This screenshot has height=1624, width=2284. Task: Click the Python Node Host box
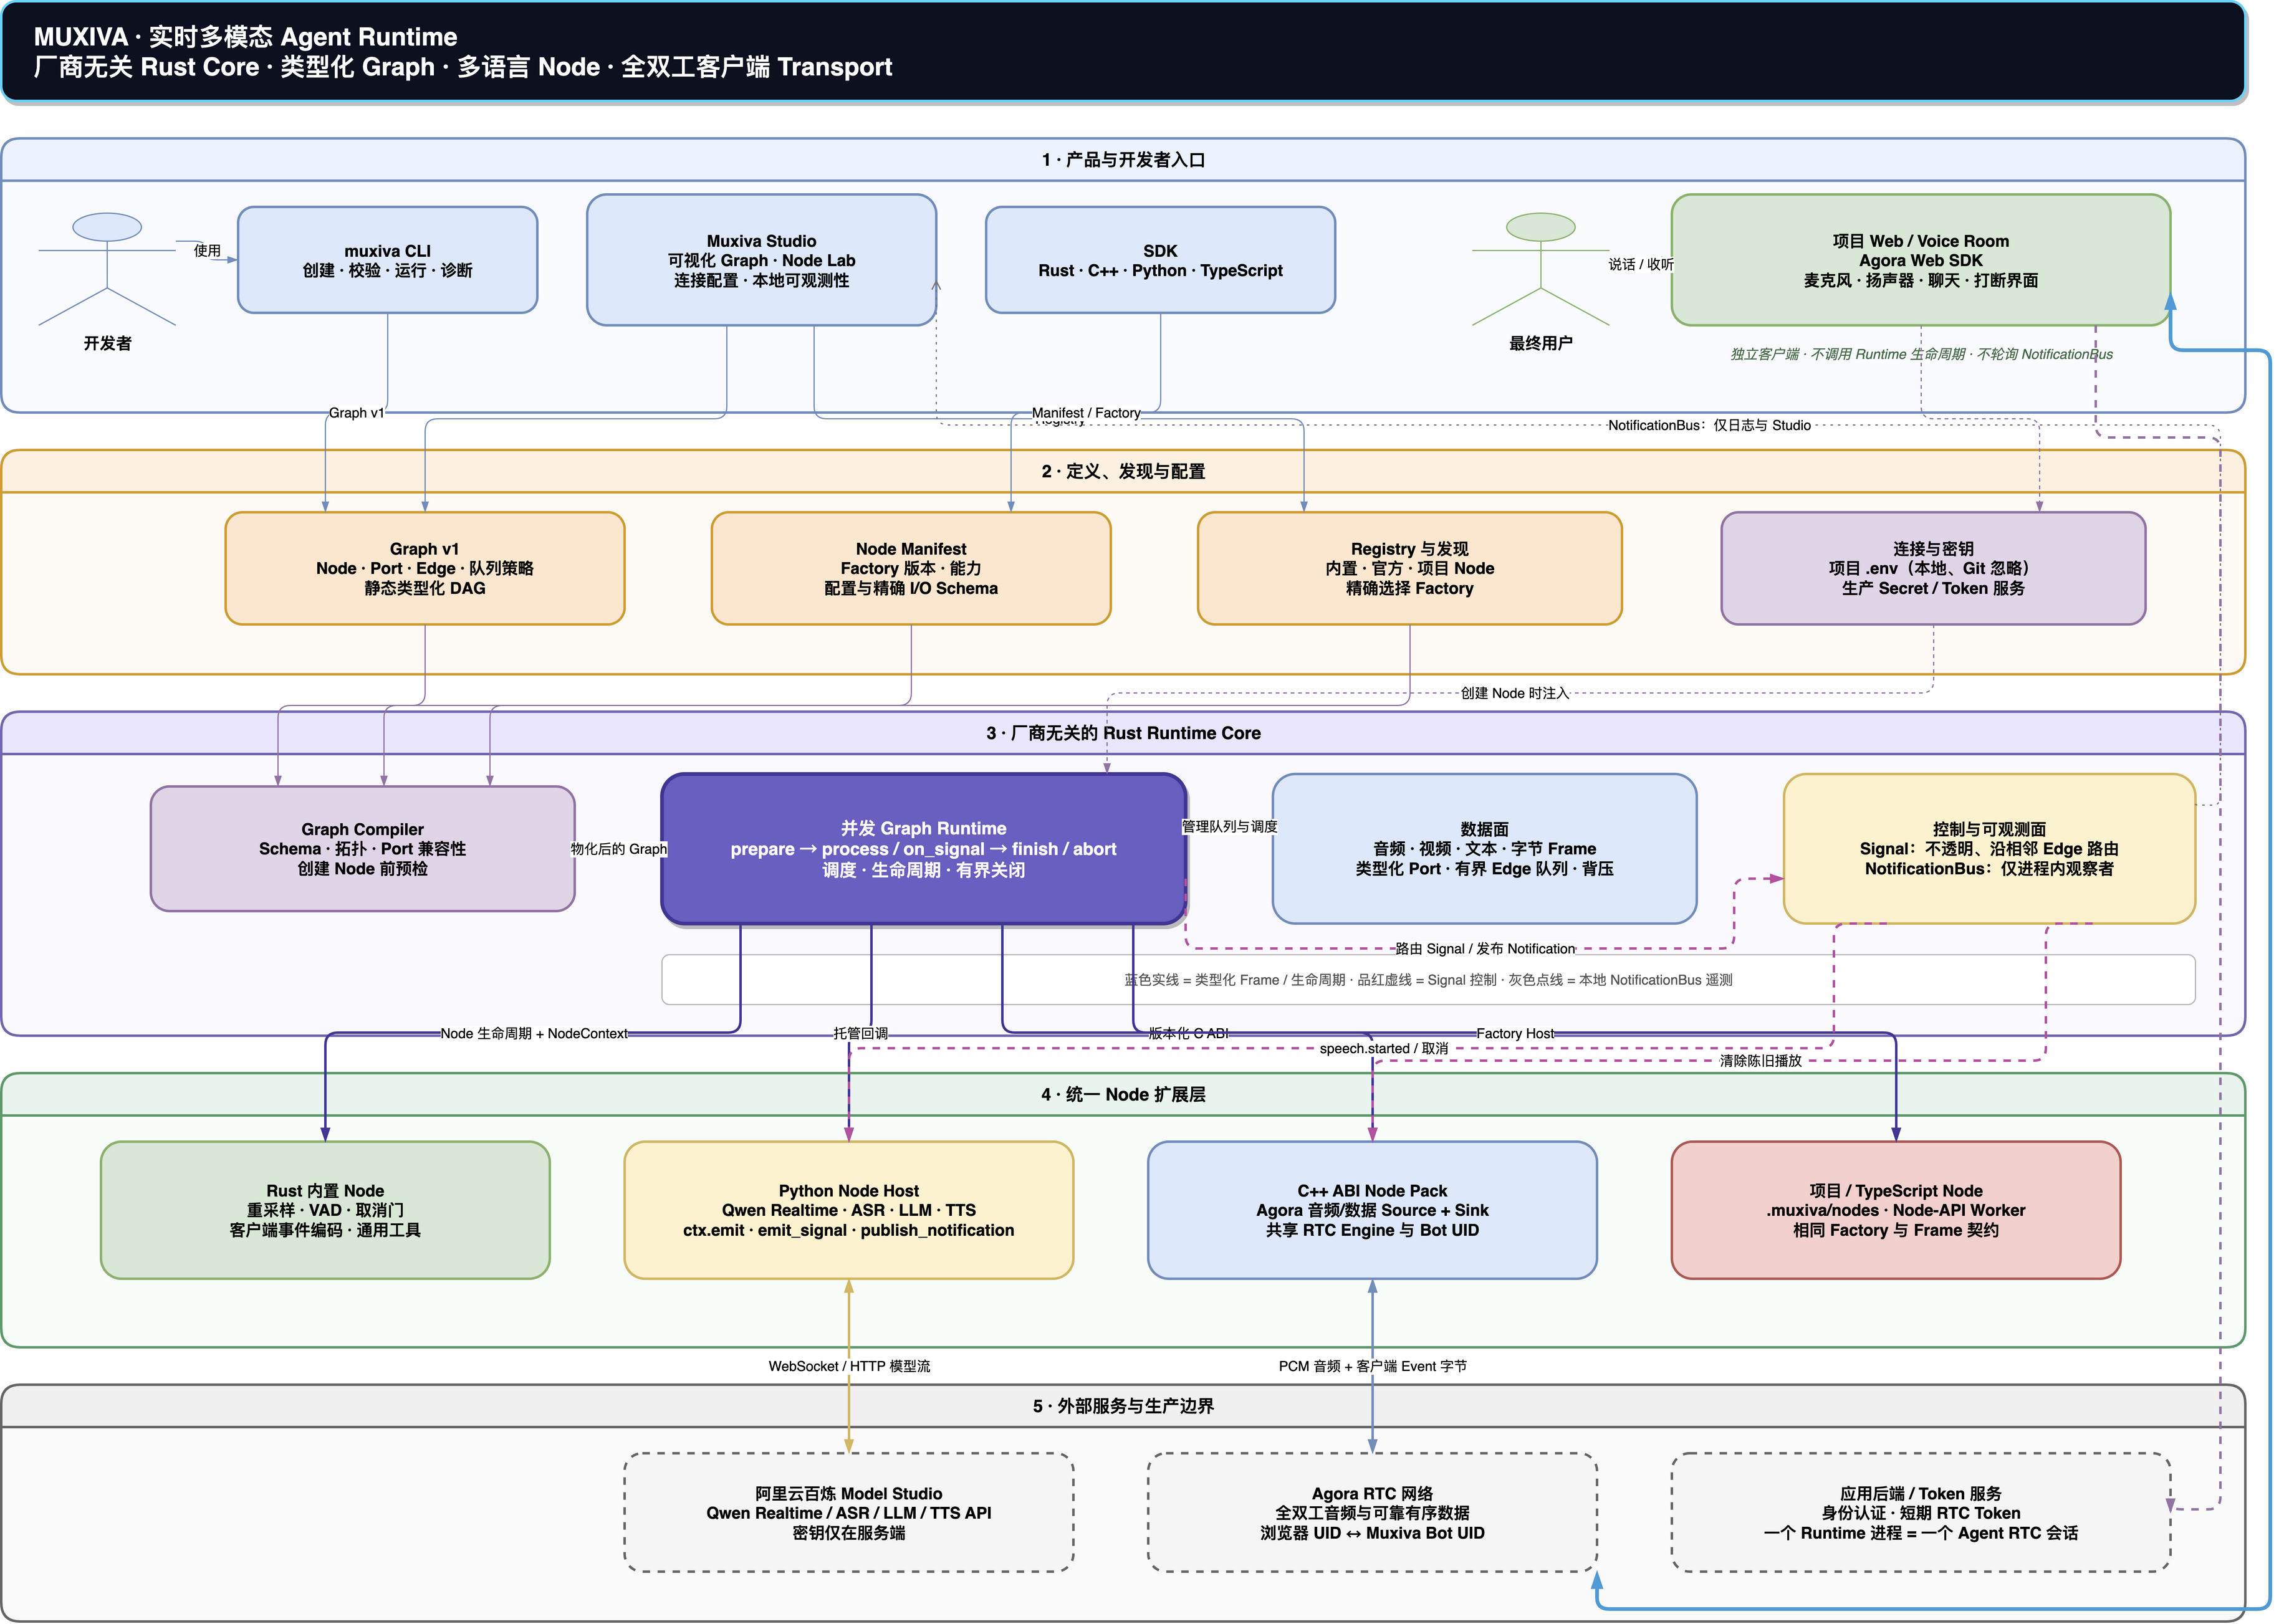click(x=848, y=1210)
